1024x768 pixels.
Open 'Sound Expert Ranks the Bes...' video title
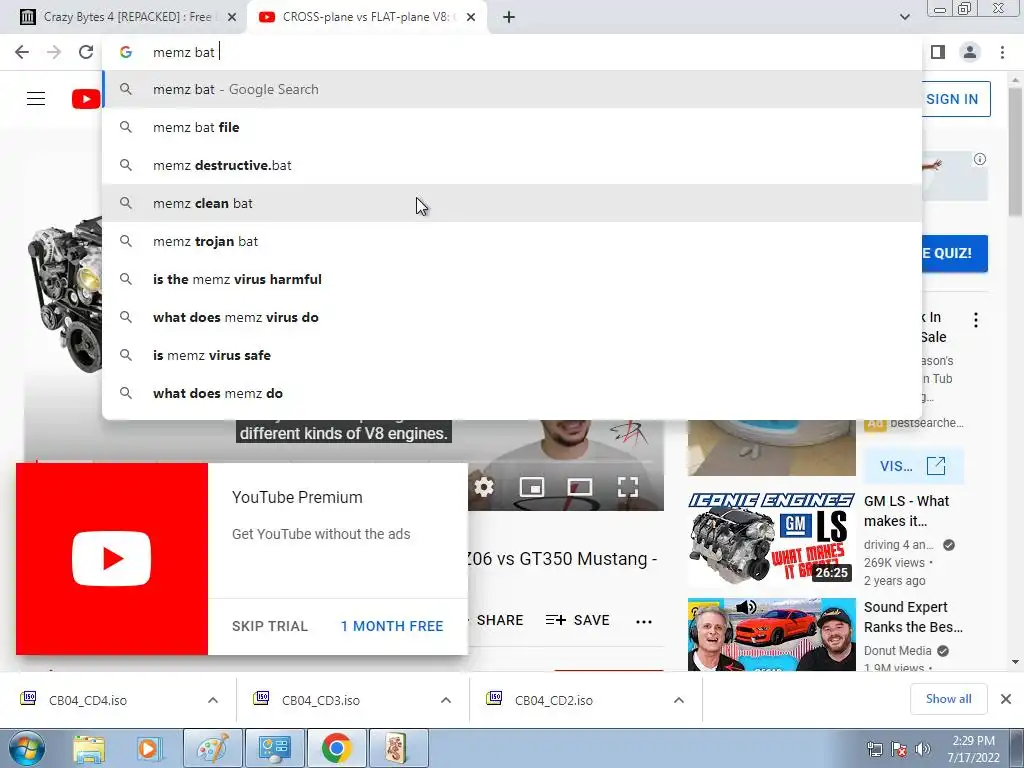(x=913, y=616)
